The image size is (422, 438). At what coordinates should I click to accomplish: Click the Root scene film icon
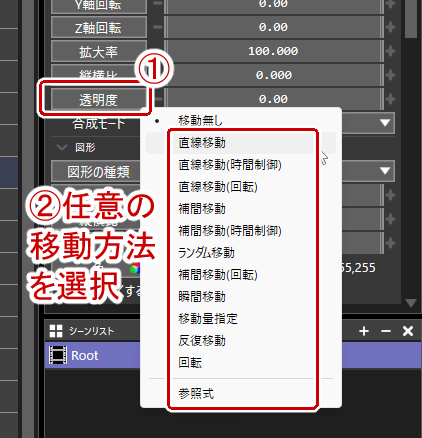point(58,355)
